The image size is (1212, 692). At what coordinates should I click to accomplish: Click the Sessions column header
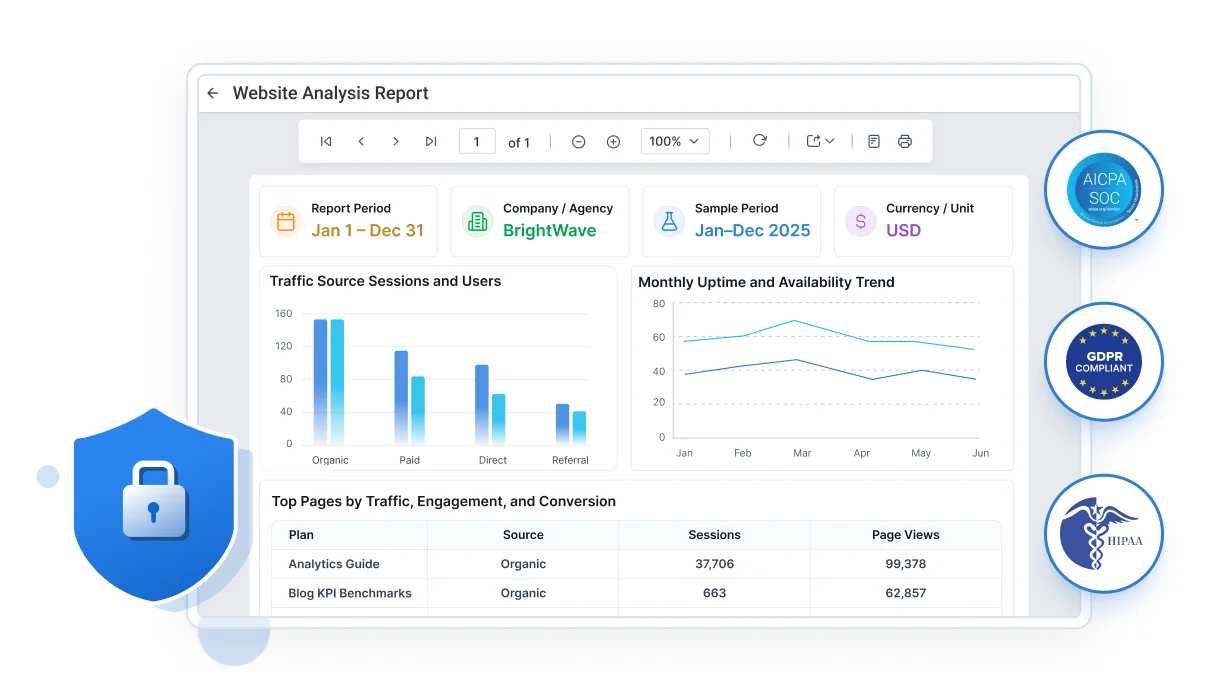pos(714,535)
